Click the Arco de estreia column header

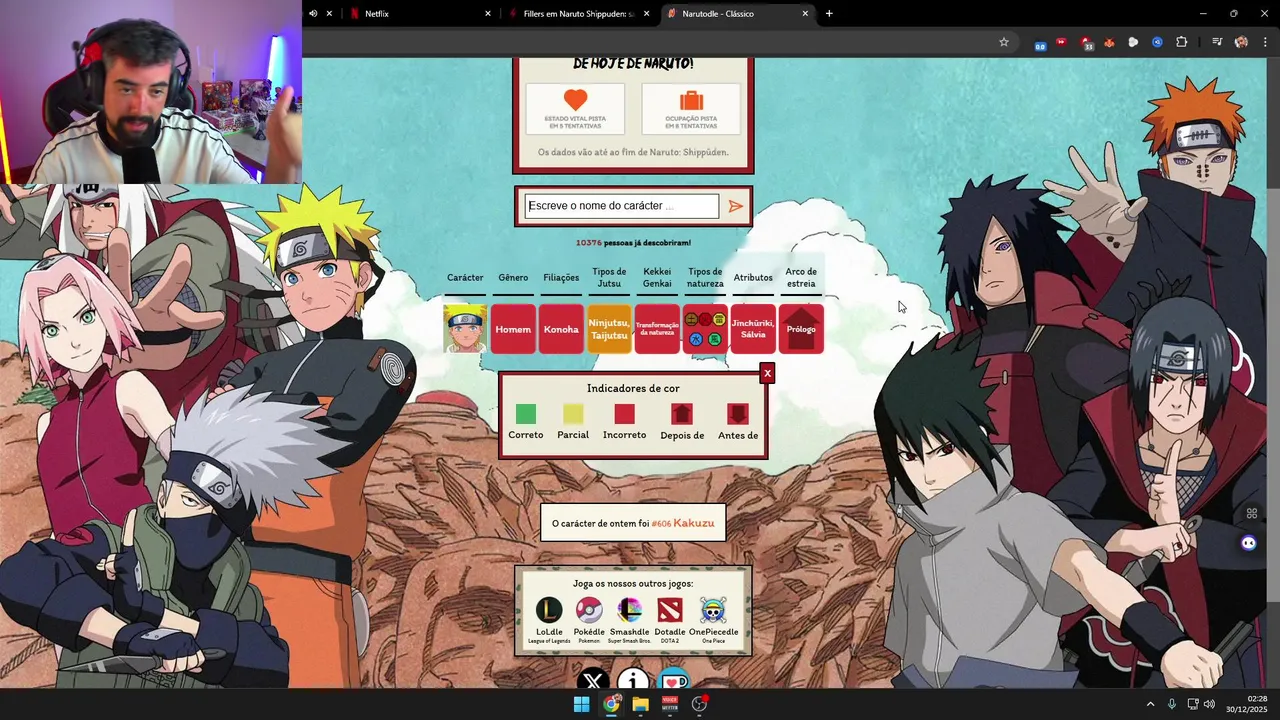801,278
